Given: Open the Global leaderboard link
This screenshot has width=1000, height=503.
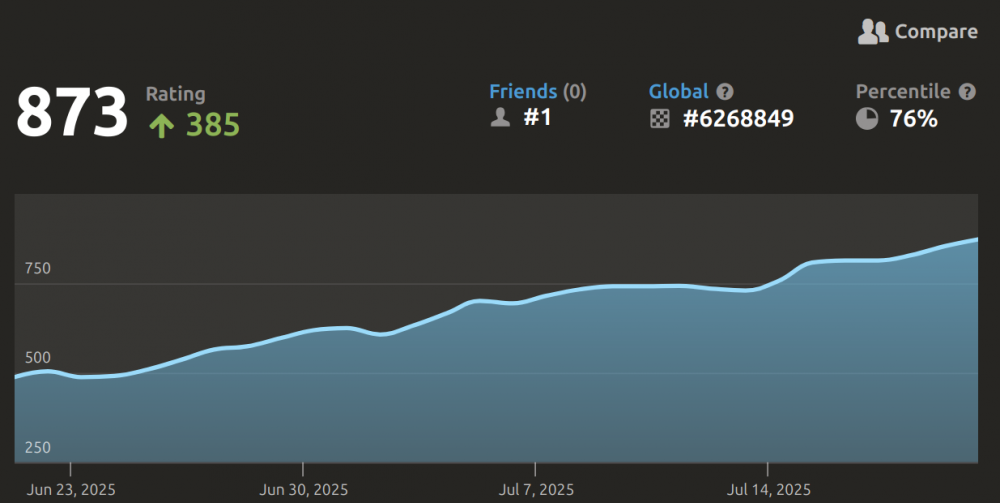Looking at the screenshot, I should coord(679,92).
